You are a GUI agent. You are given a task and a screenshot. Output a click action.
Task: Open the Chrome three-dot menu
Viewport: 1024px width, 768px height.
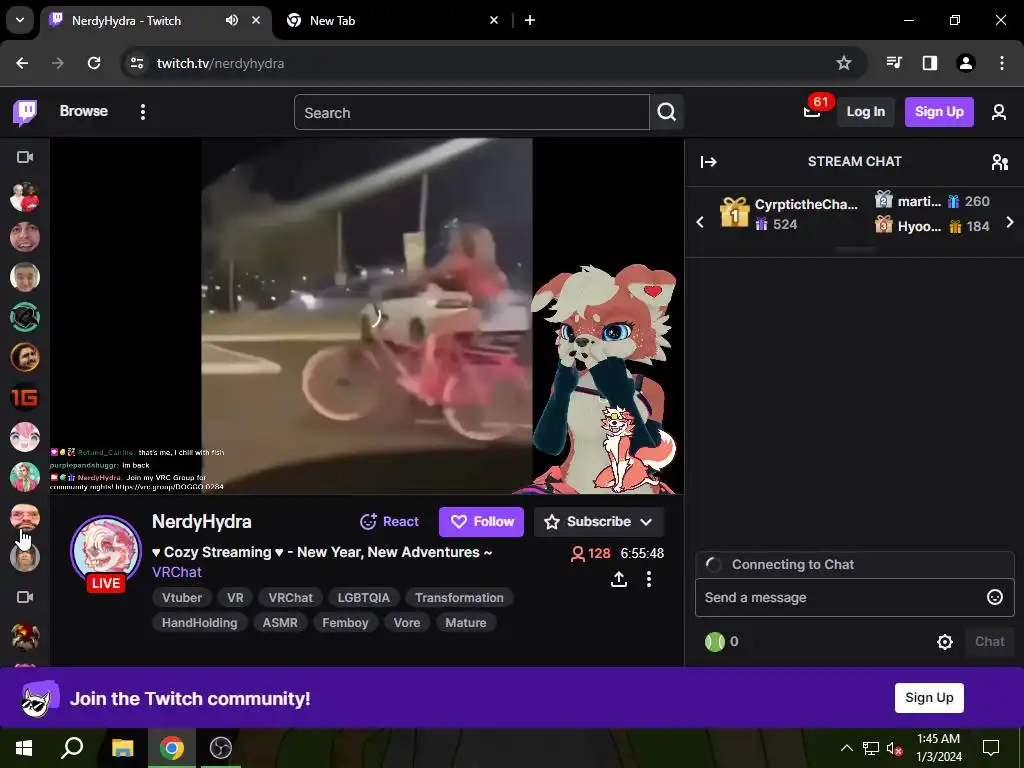coord(1002,63)
